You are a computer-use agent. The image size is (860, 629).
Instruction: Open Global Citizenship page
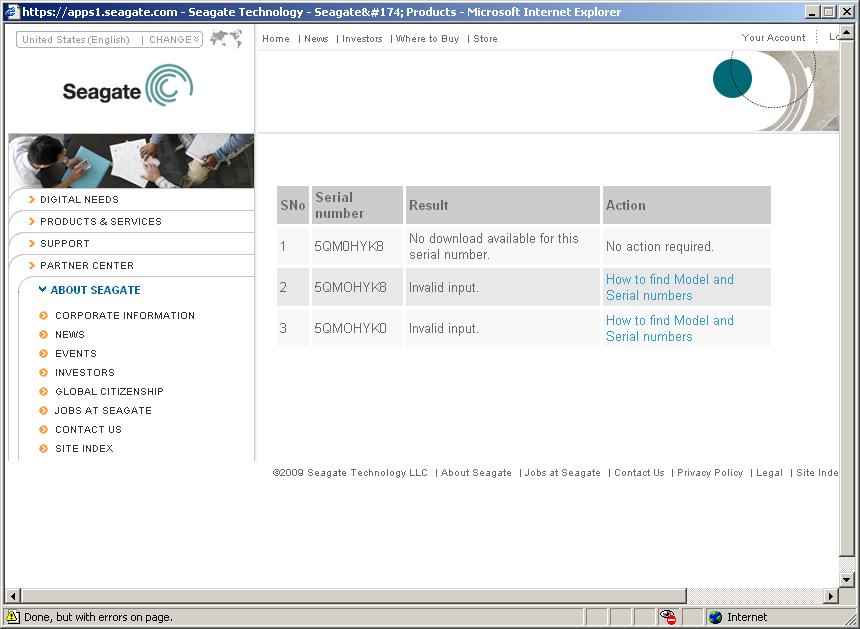109,392
